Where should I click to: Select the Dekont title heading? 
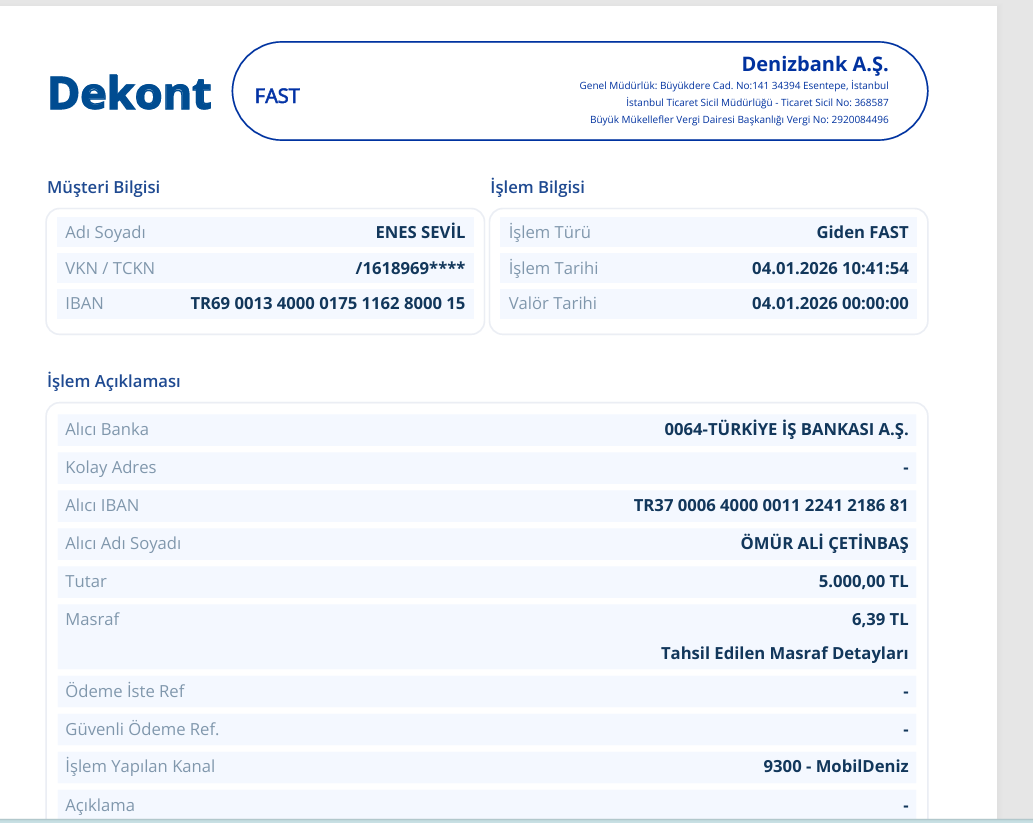130,94
